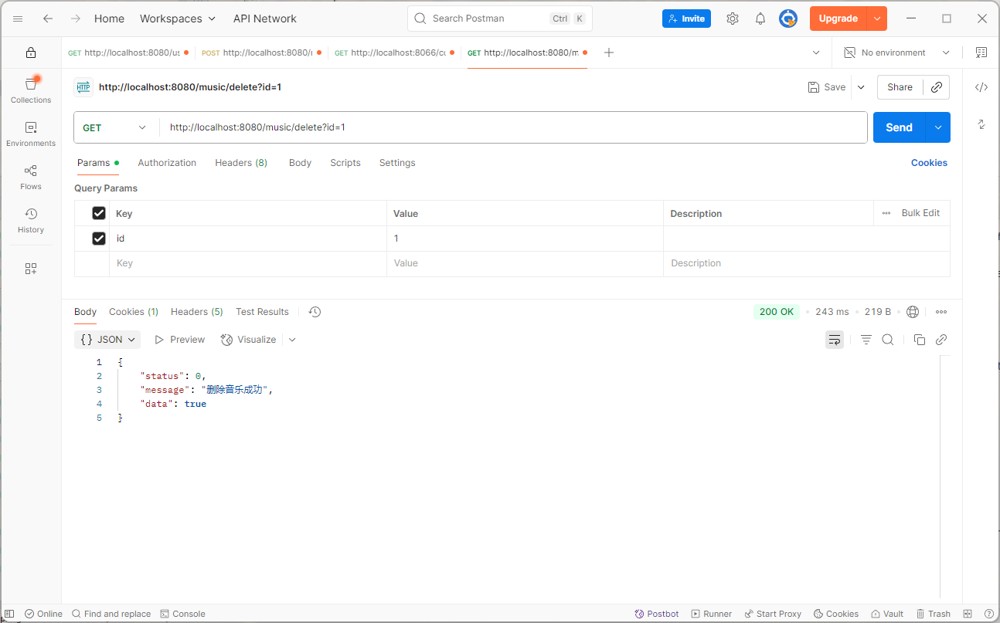Open the Send options arrow
This screenshot has width=1000, height=623.
[938, 128]
